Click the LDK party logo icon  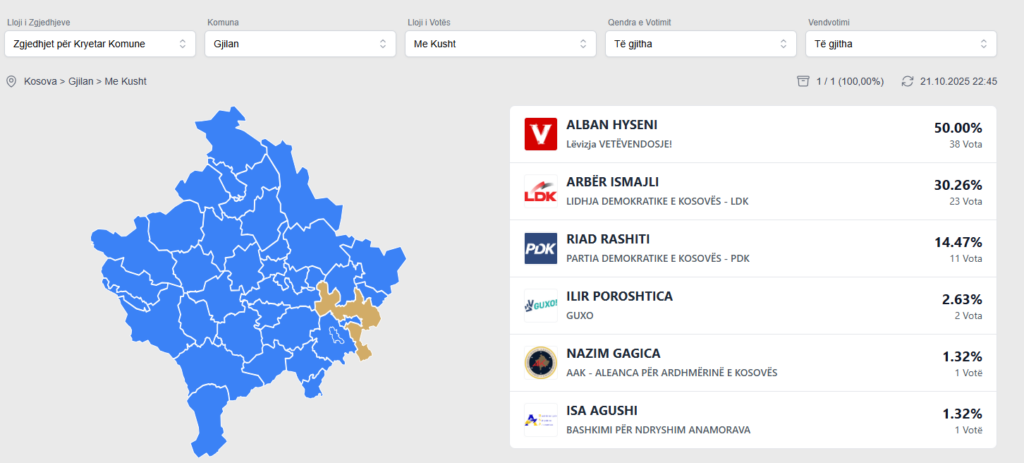click(540, 191)
